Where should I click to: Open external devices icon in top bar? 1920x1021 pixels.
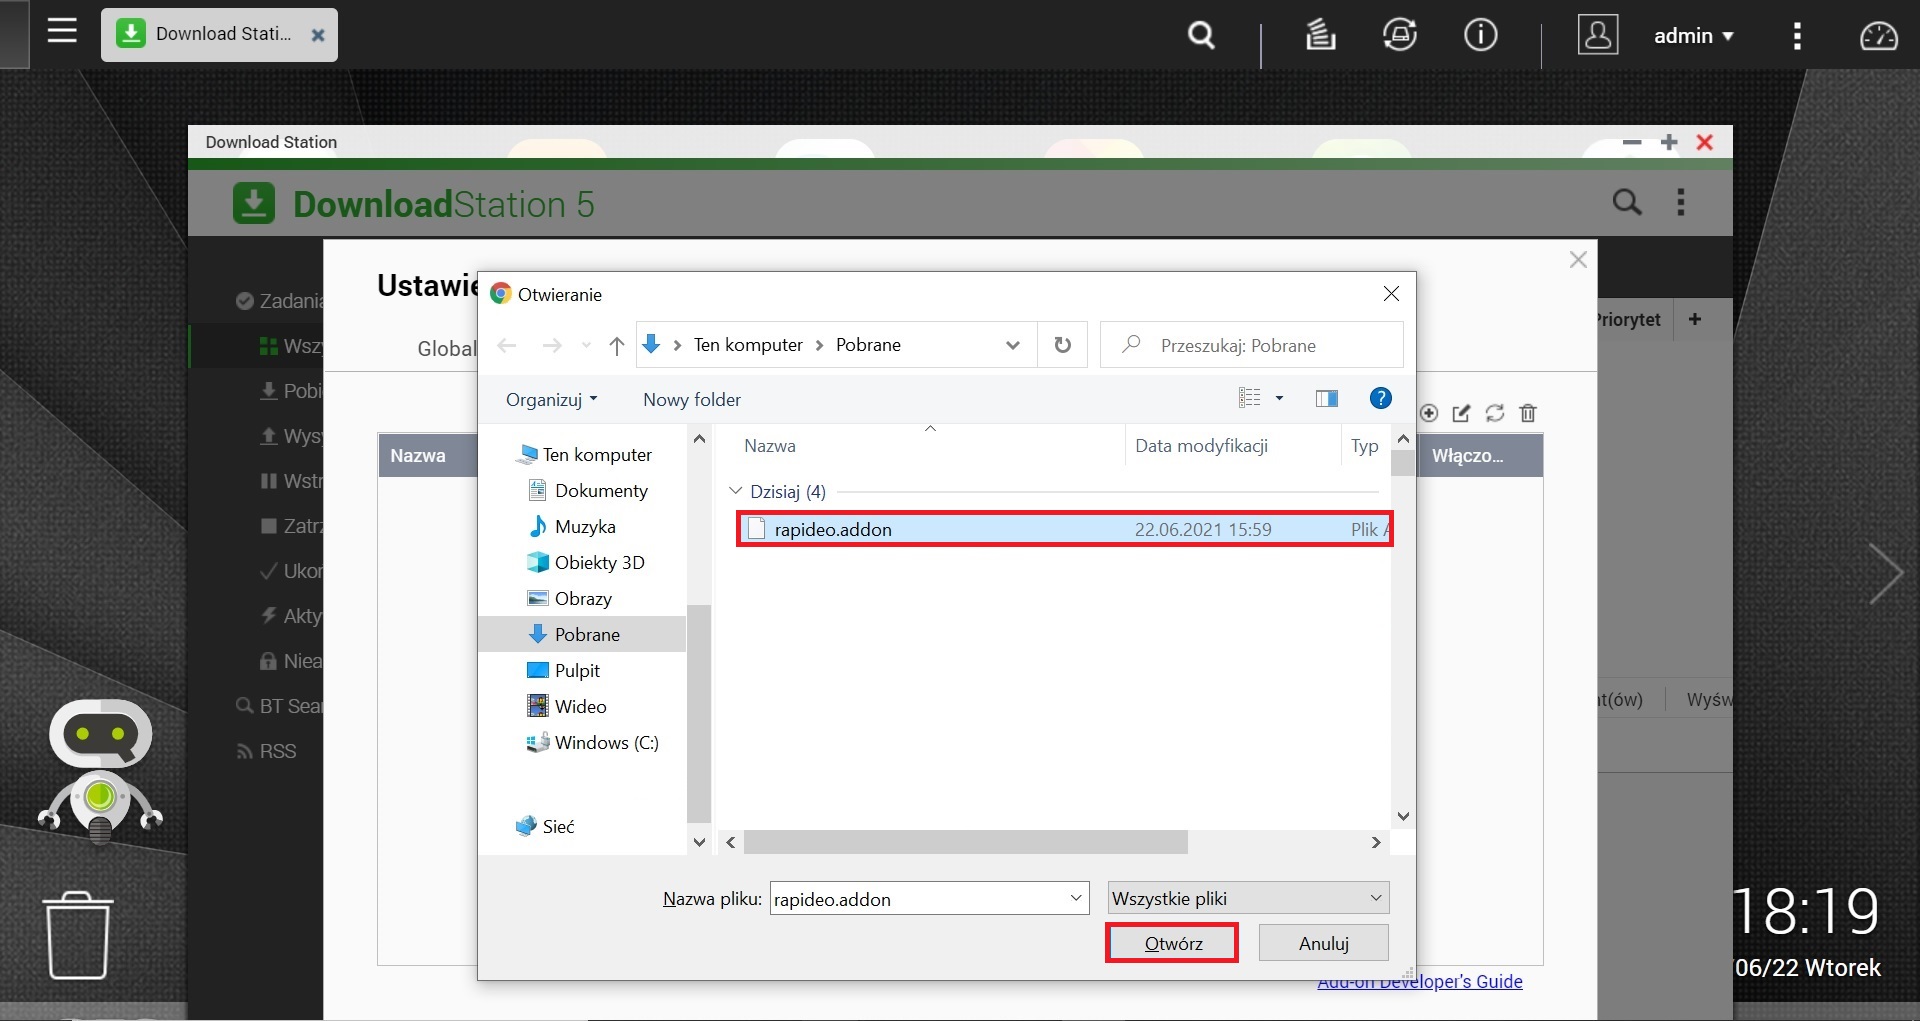(1400, 35)
